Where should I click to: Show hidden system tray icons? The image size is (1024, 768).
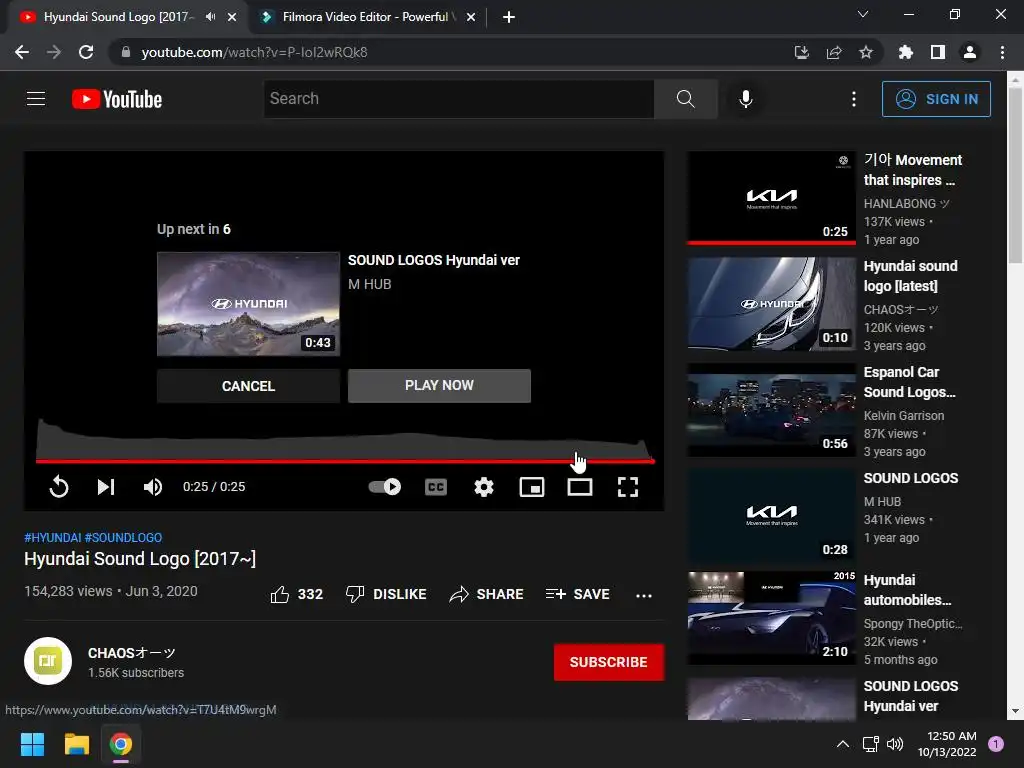[x=843, y=744]
